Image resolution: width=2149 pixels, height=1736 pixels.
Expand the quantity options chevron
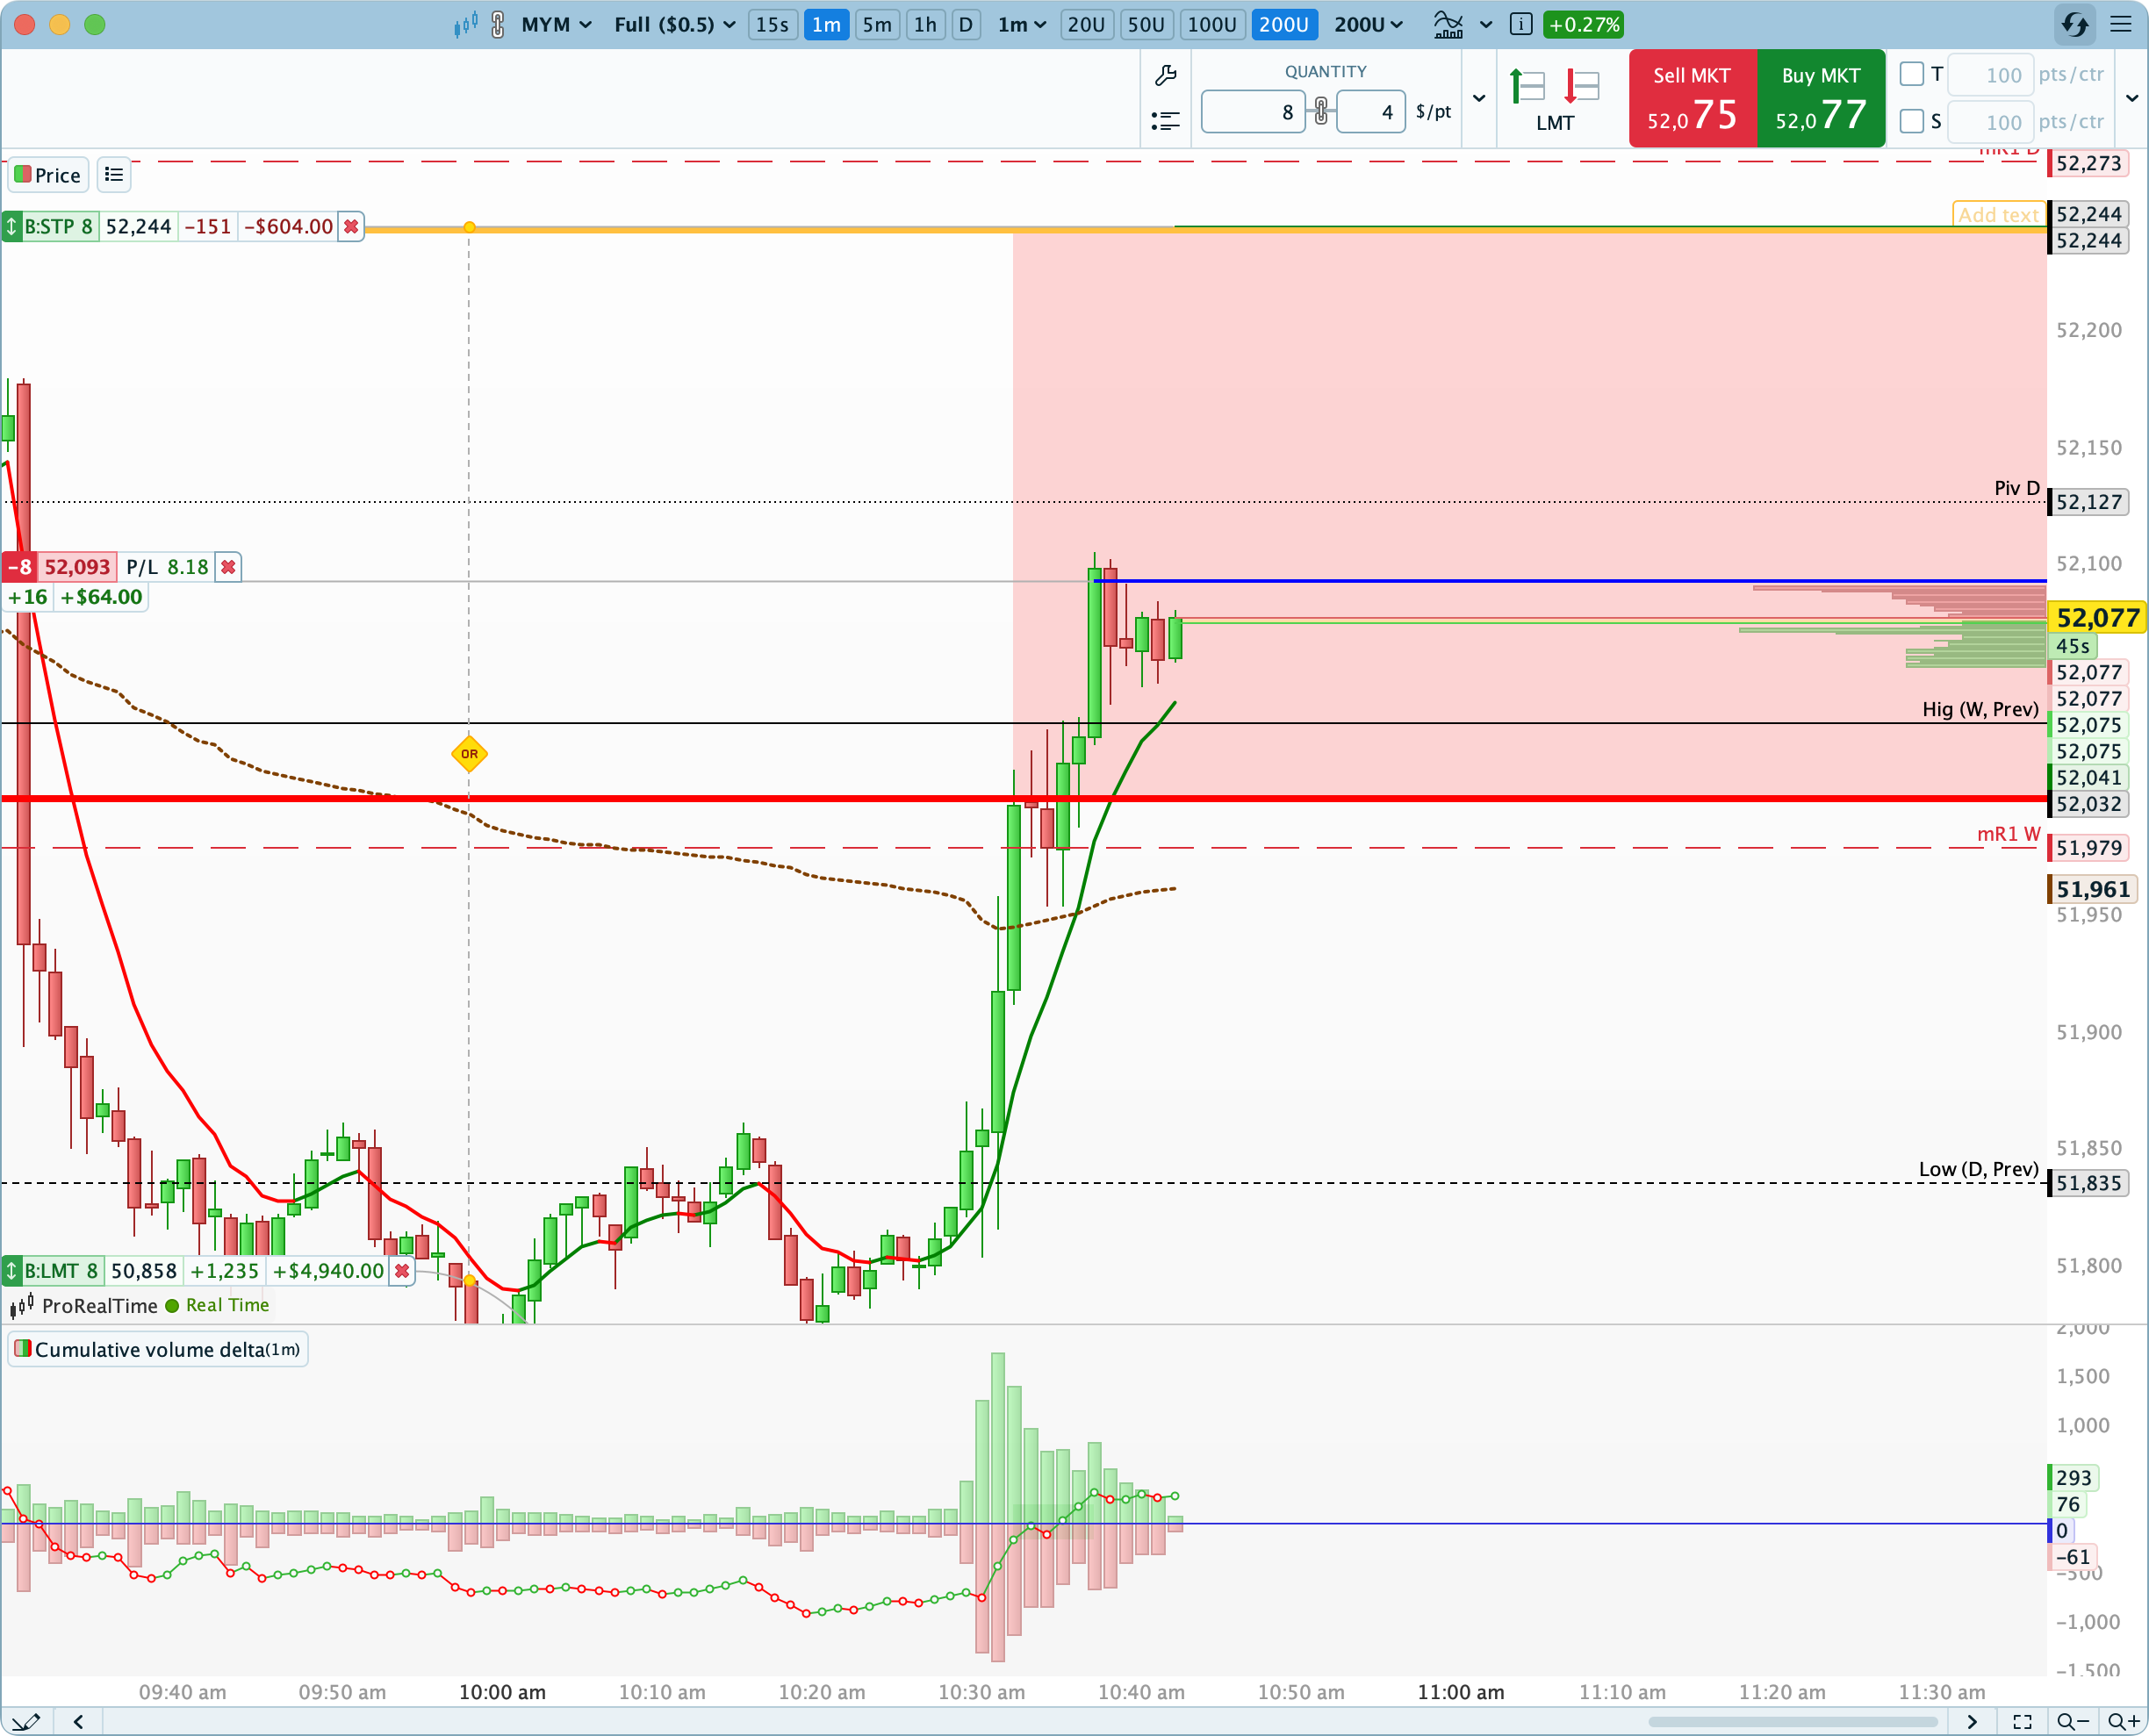coord(1479,98)
